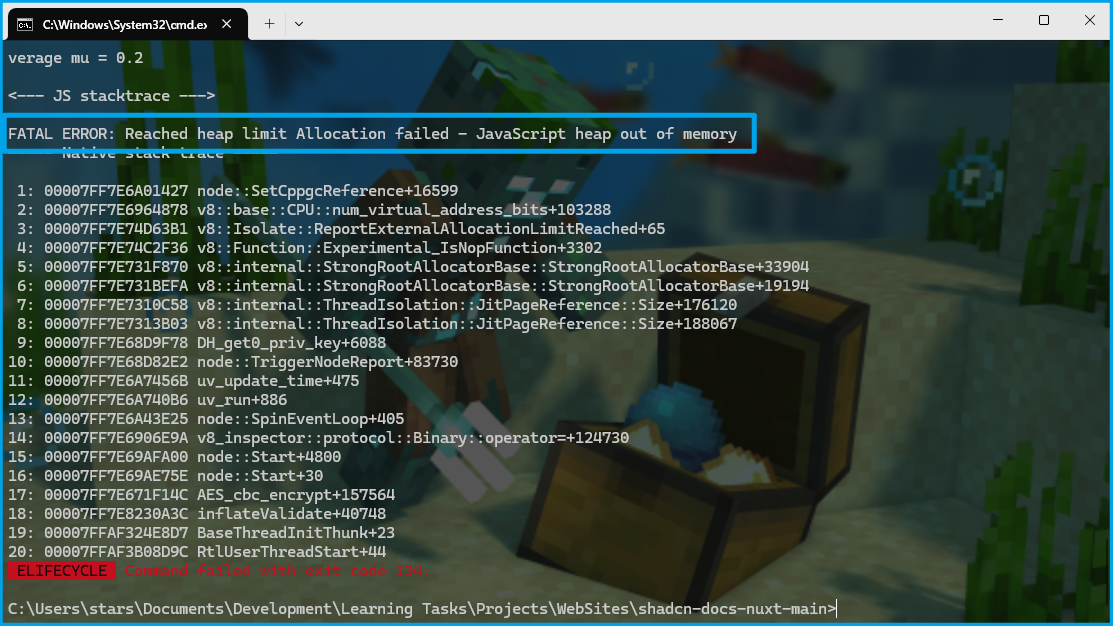
Task: Click the red ELIFECYCLE error badge
Action: [x=62, y=570]
